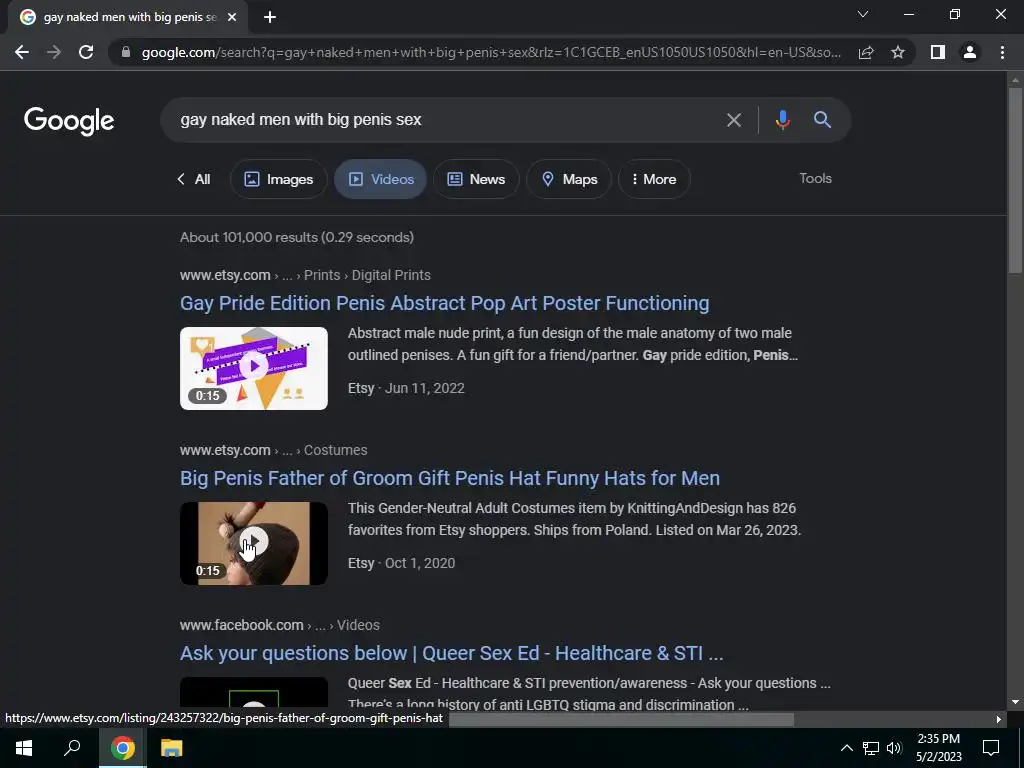This screenshot has width=1024, height=768.
Task: Open the taskbar clock and date
Action: tap(938, 748)
